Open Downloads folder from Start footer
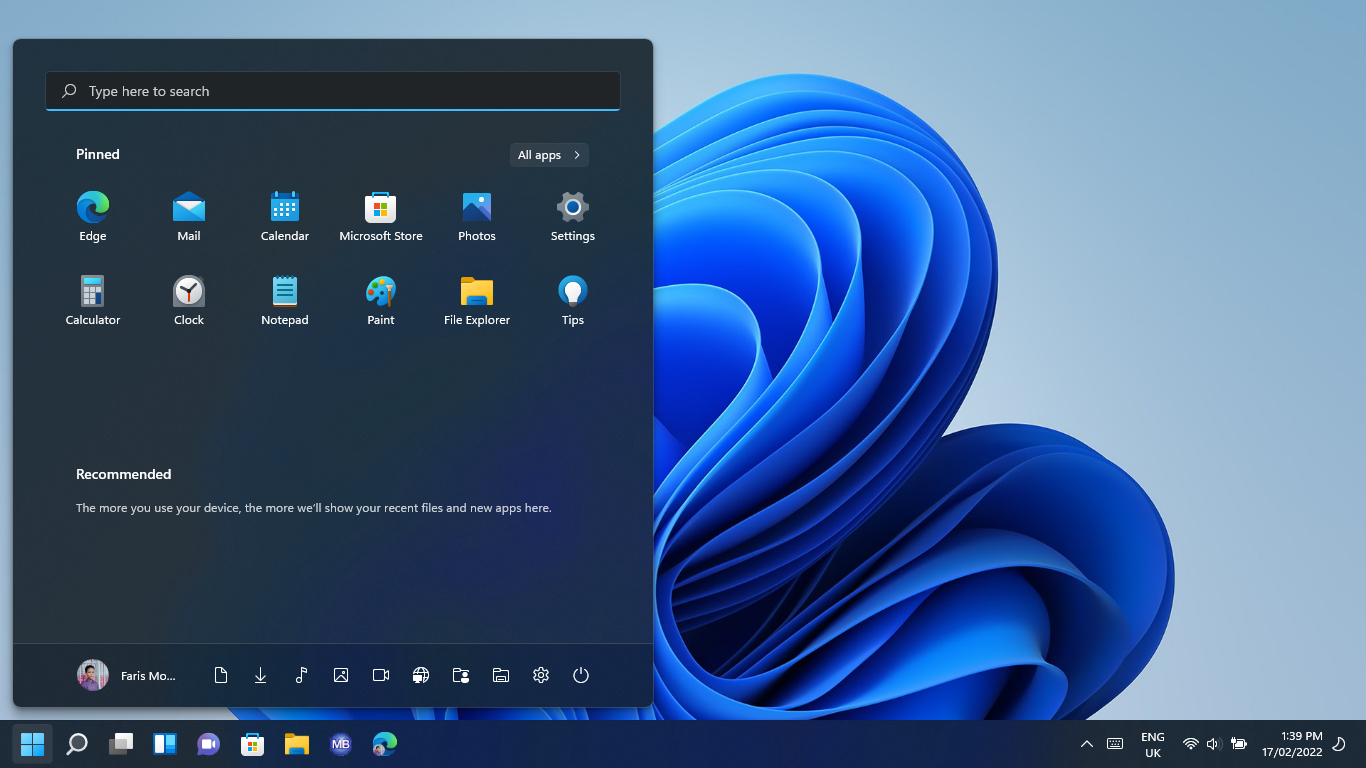This screenshot has width=1366, height=768. [261, 675]
